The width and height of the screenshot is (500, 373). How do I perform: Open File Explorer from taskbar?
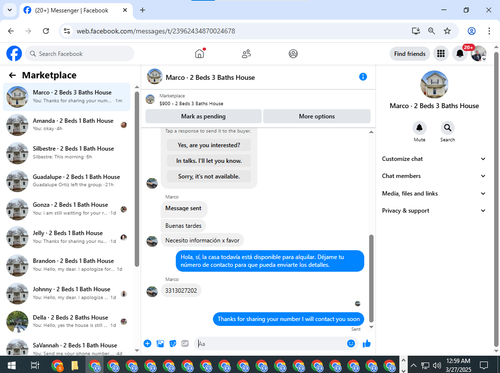click(75, 365)
